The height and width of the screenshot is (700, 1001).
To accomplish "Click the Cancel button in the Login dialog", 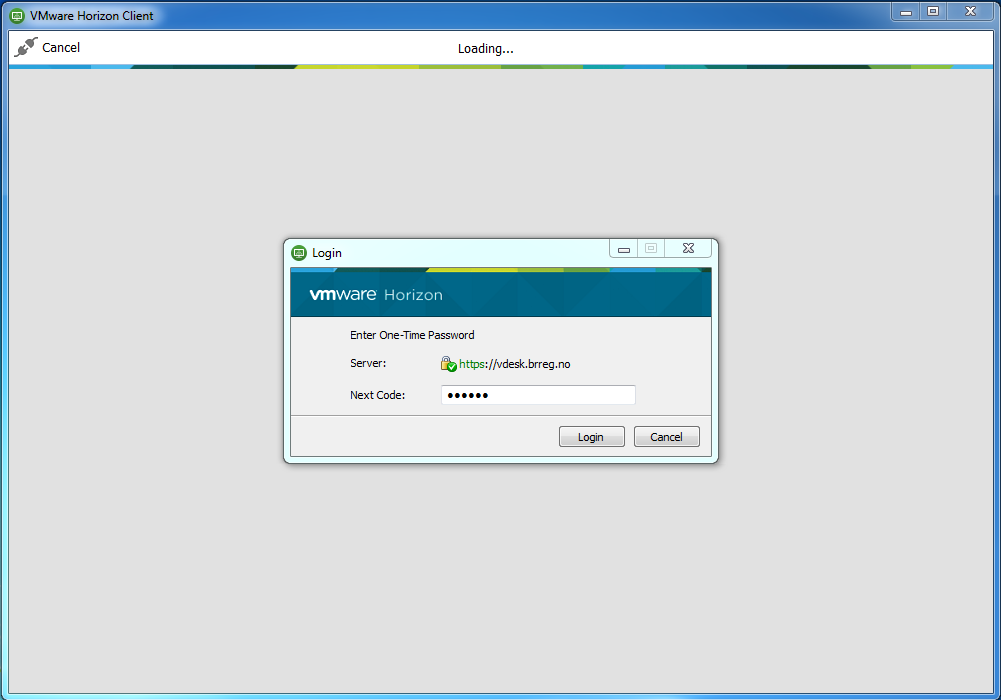I will click(x=666, y=437).
